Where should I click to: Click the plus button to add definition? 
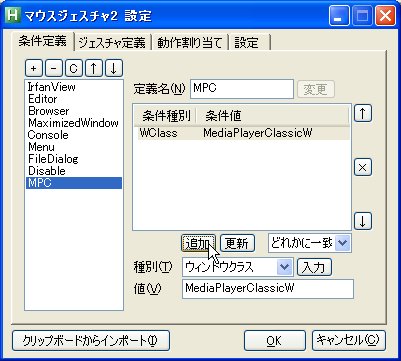point(34,69)
